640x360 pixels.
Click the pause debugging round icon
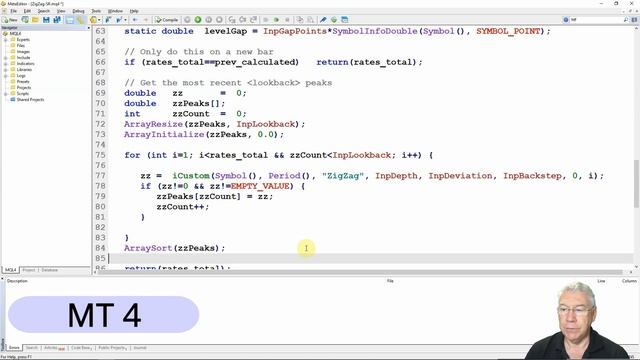[209, 20]
